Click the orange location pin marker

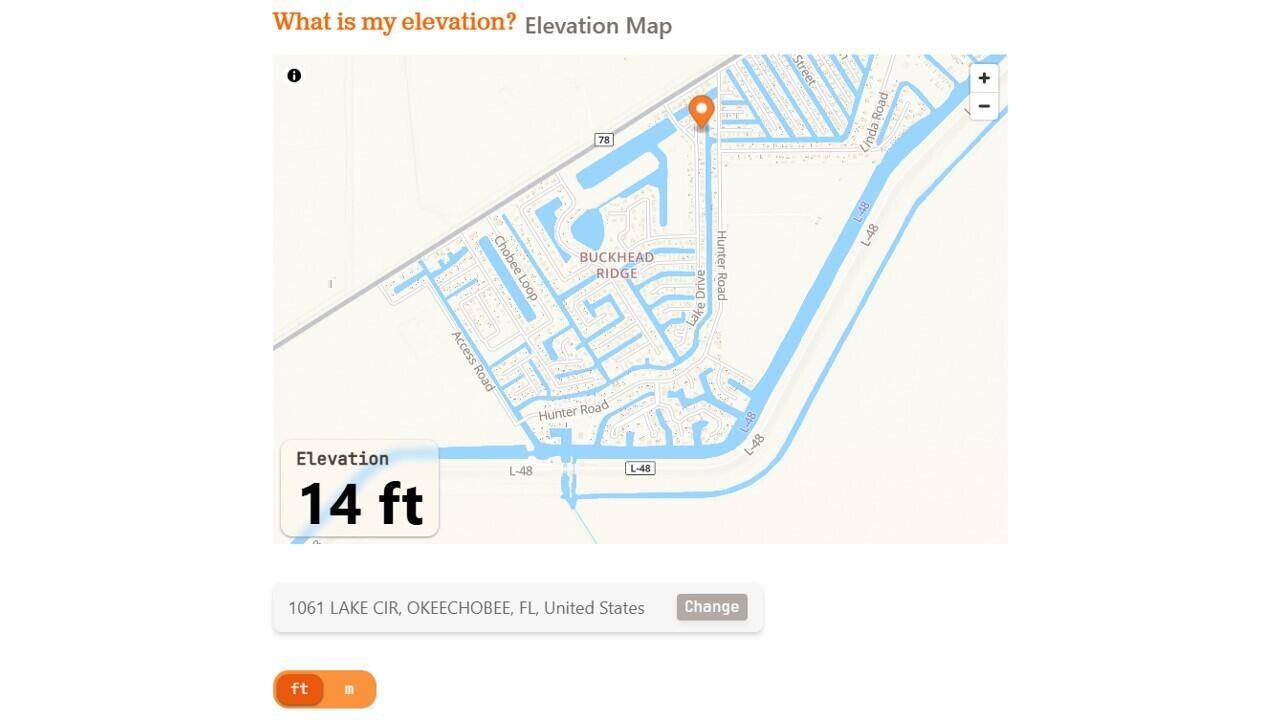point(701,110)
